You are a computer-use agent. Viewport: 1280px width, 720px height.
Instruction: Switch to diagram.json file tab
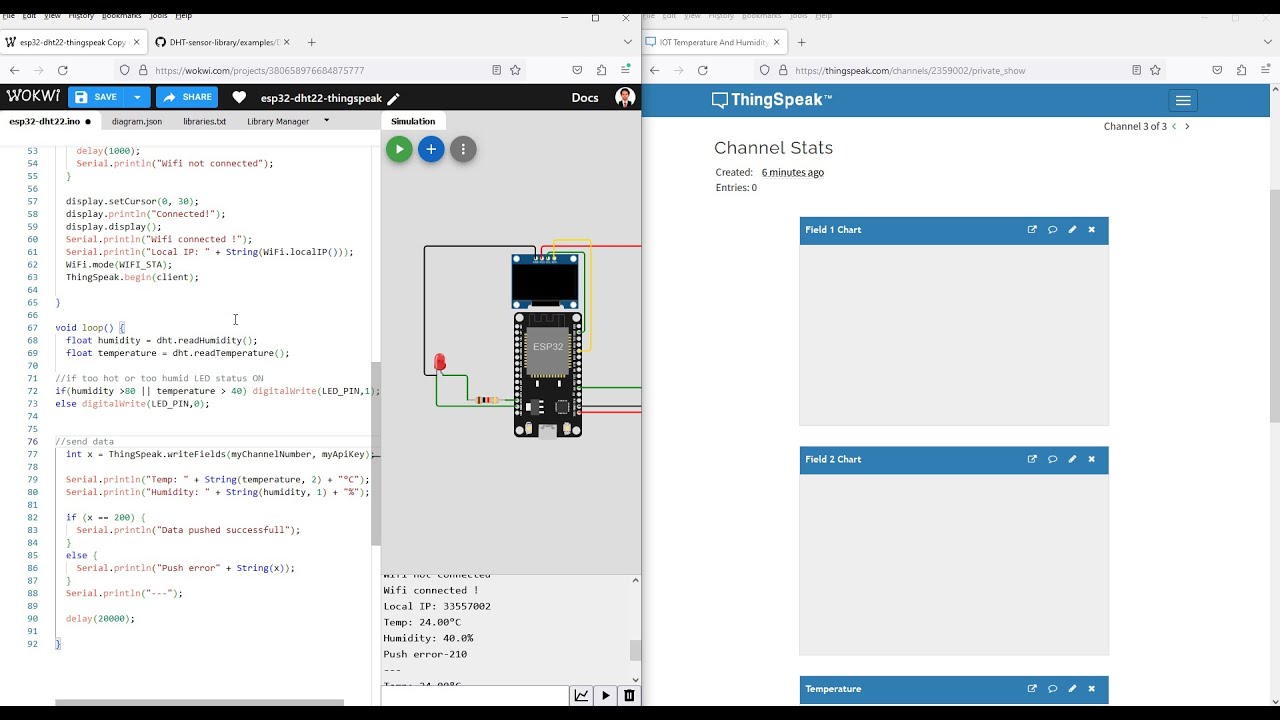(137, 121)
